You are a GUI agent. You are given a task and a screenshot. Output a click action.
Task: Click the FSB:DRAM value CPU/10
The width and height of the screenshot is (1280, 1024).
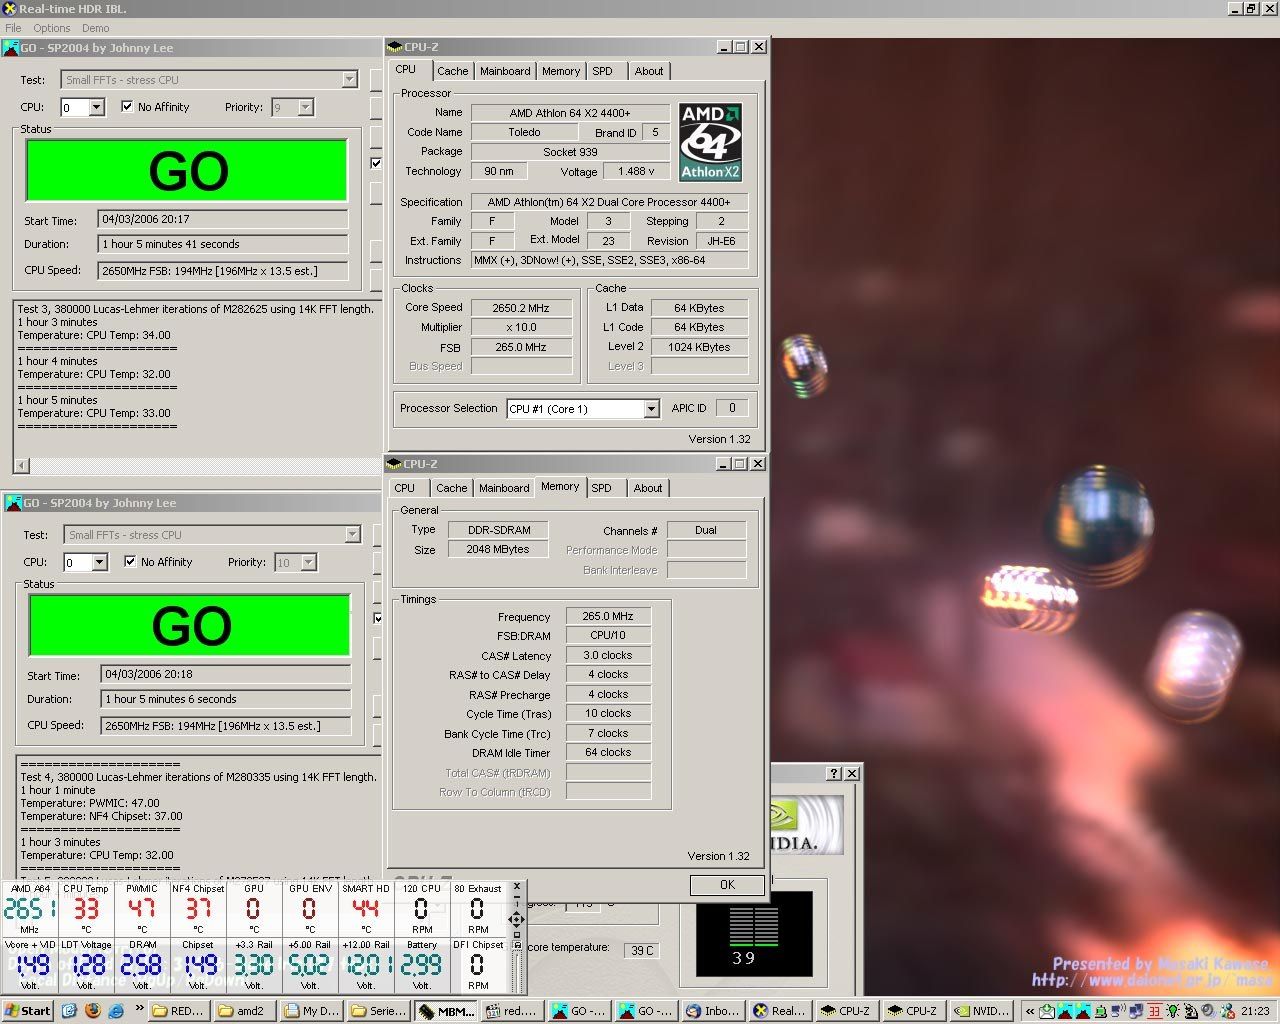[608, 635]
